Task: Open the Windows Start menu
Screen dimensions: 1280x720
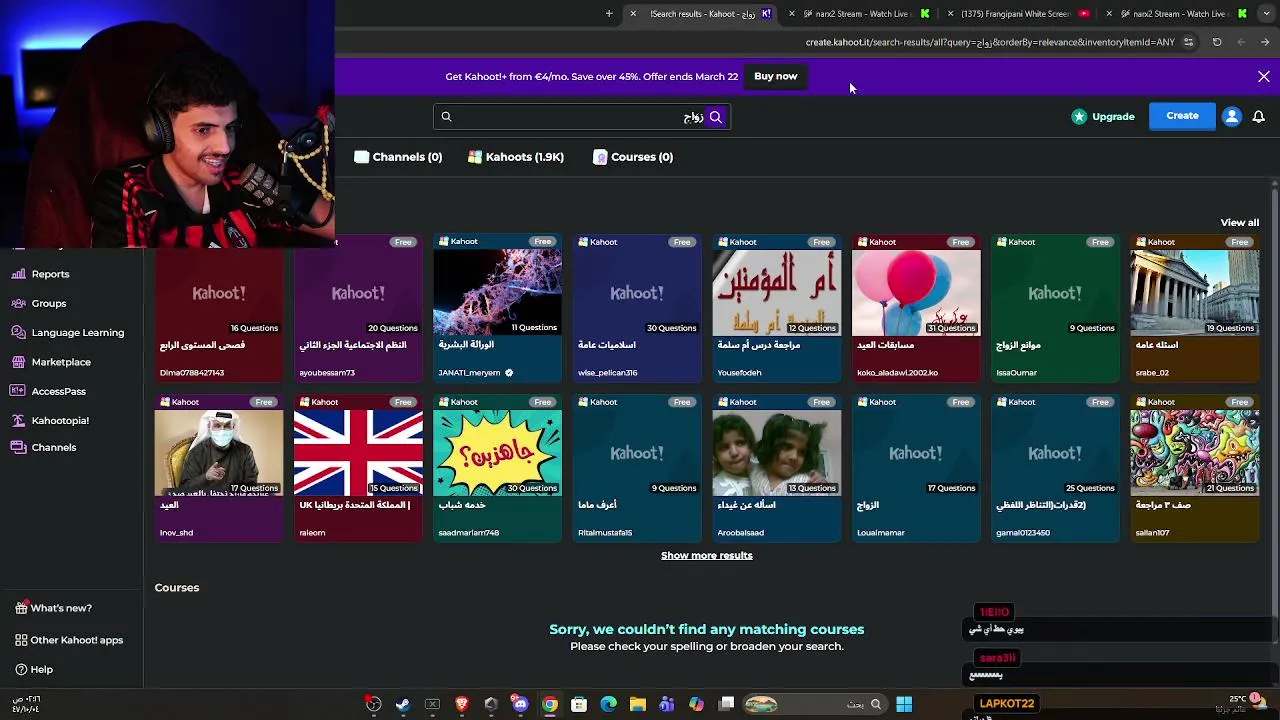Action: click(904, 704)
